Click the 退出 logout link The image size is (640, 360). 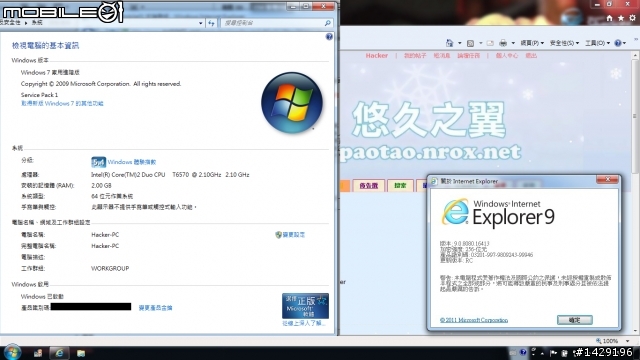point(531,56)
